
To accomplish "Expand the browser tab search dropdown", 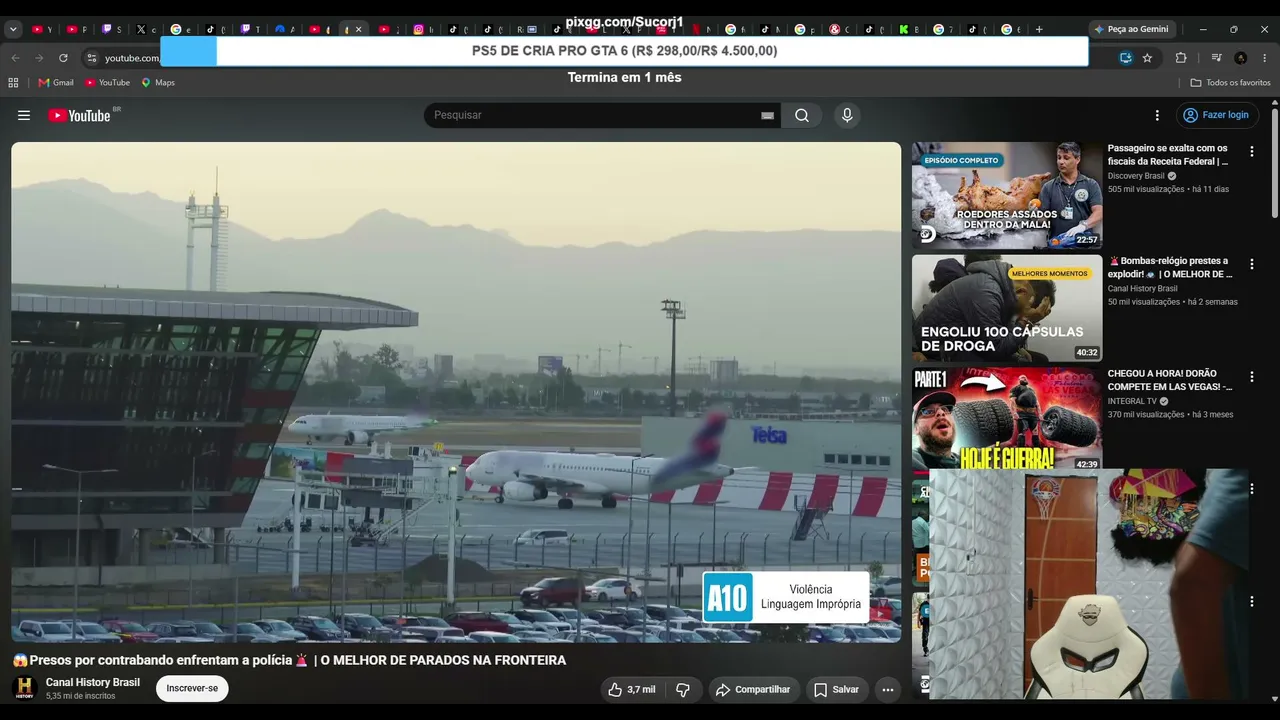I will pyautogui.click(x=13, y=29).
